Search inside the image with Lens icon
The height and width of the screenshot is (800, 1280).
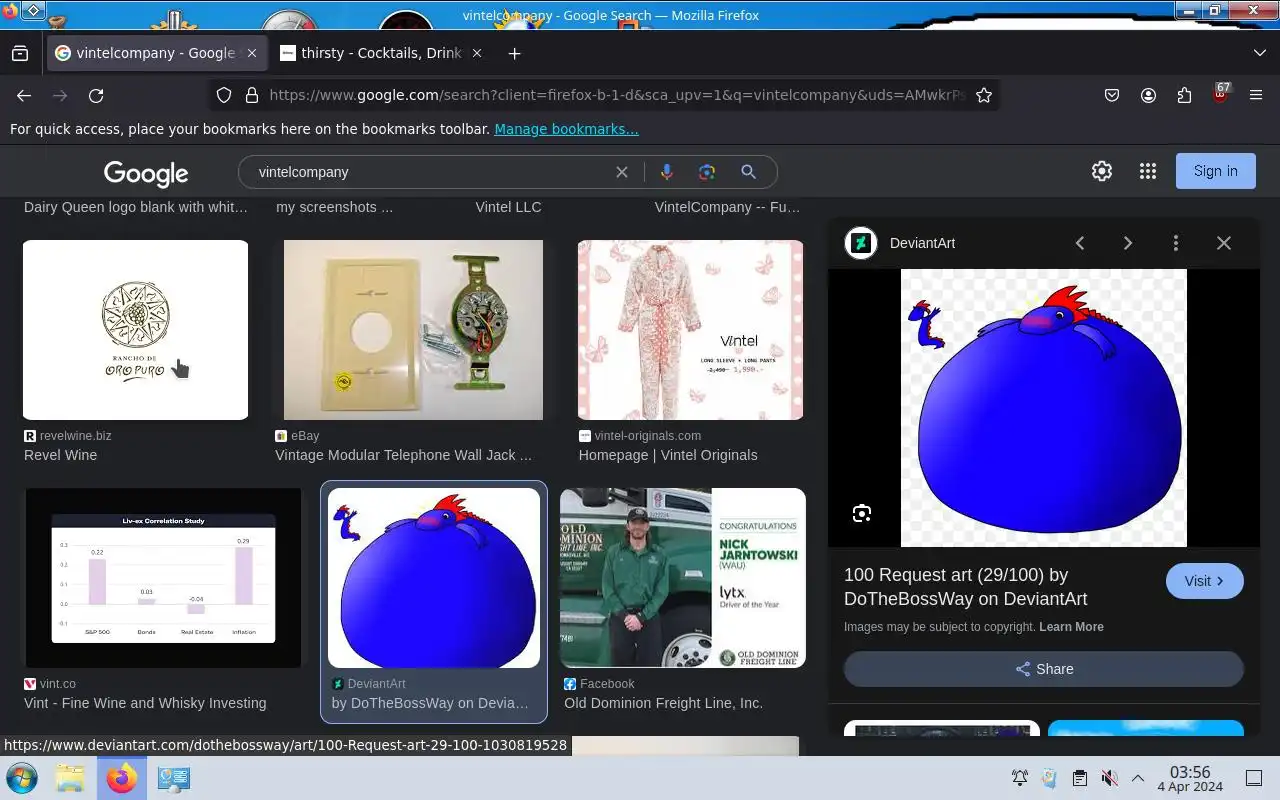(862, 513)
